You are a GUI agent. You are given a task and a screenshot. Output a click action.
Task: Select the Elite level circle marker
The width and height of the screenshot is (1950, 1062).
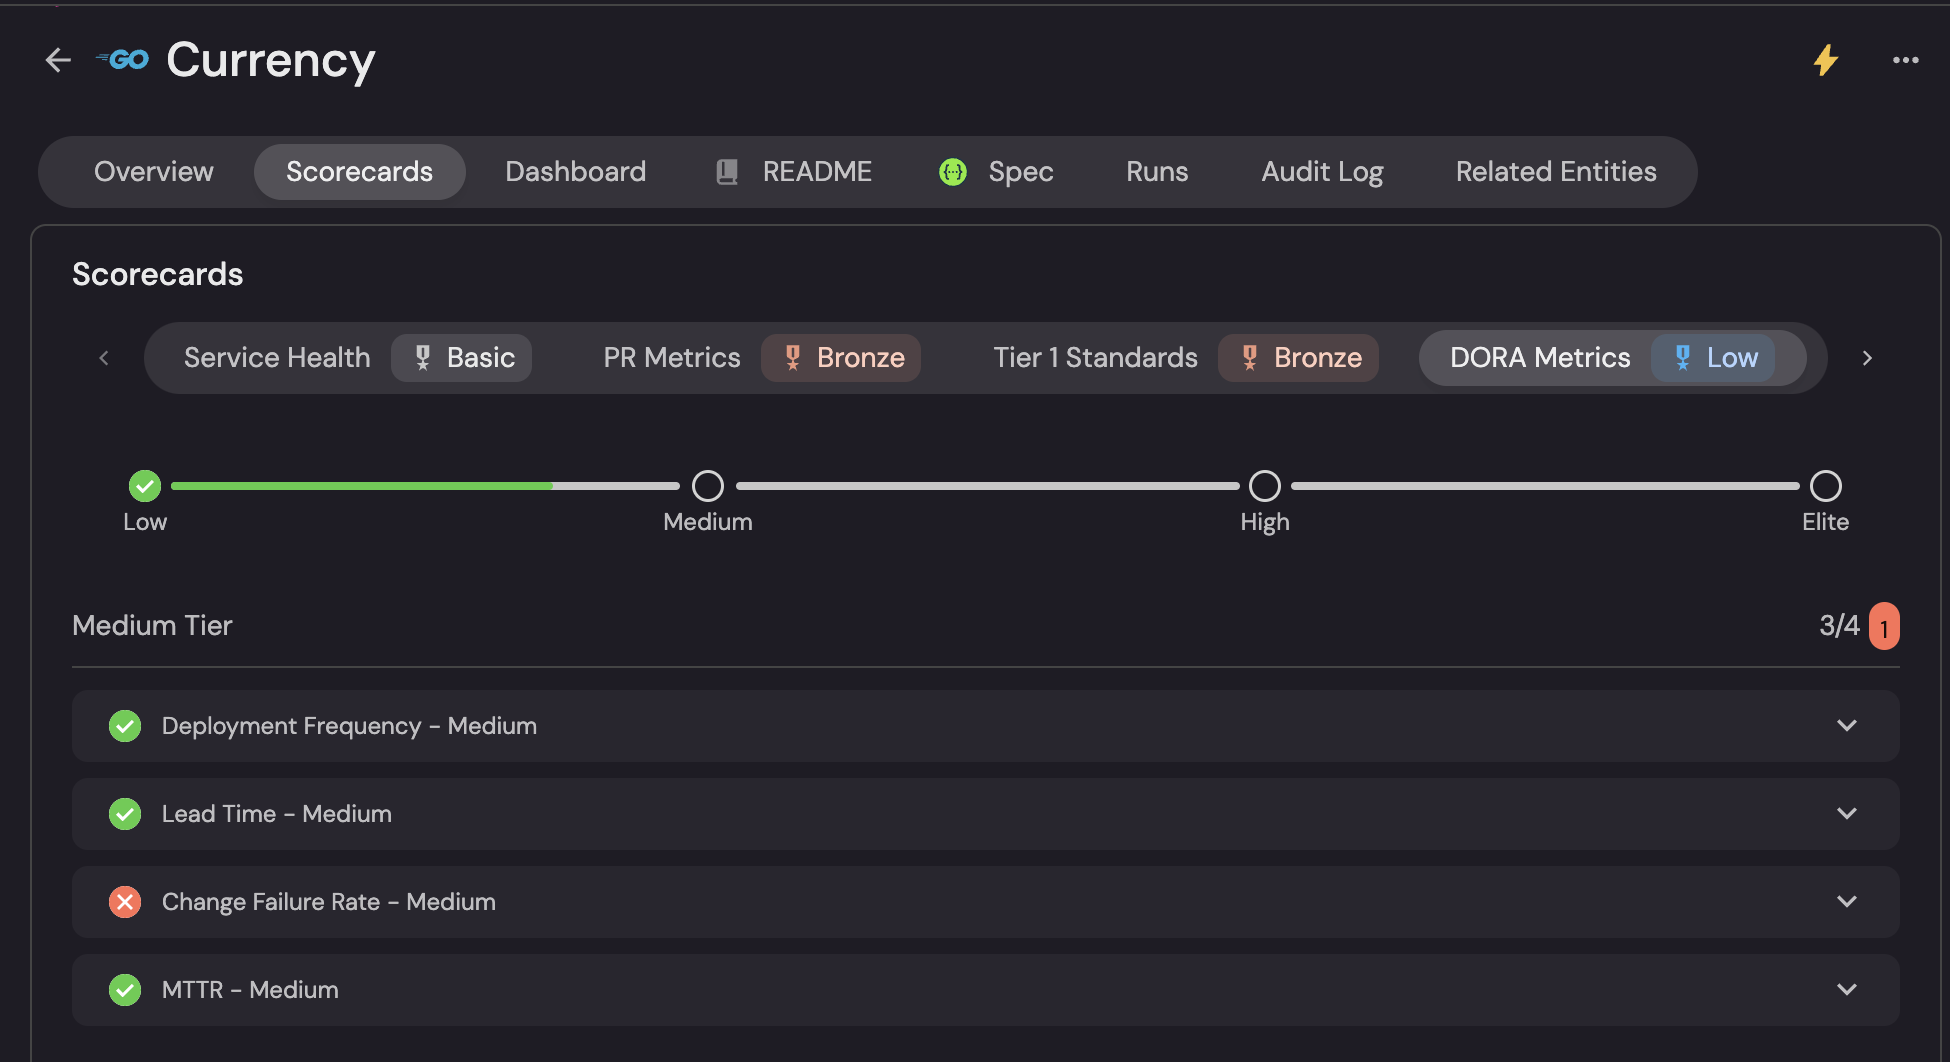tap(1825, 486)
